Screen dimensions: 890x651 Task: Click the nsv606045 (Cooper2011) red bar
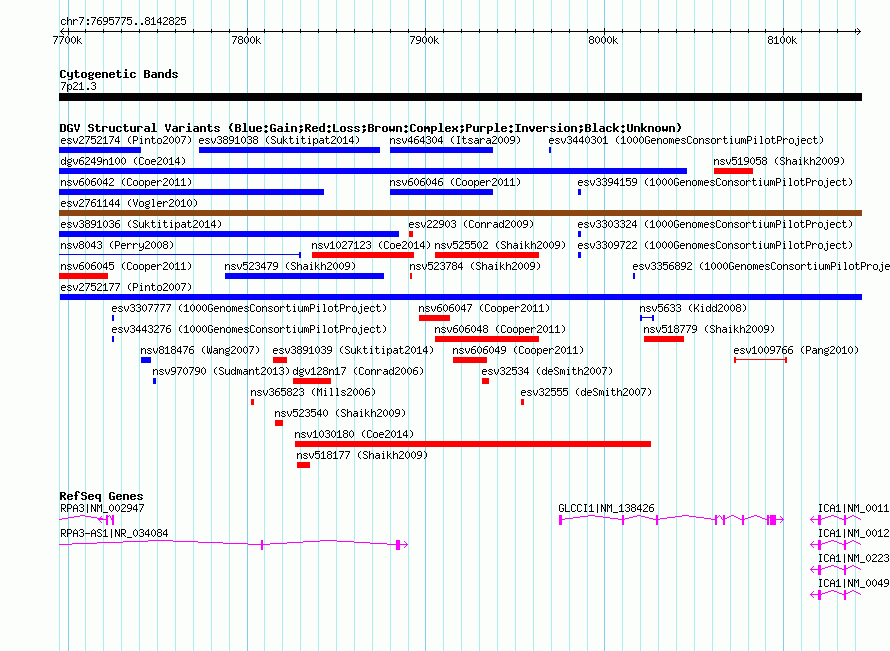pyautogui.click(x=83, y=276)
